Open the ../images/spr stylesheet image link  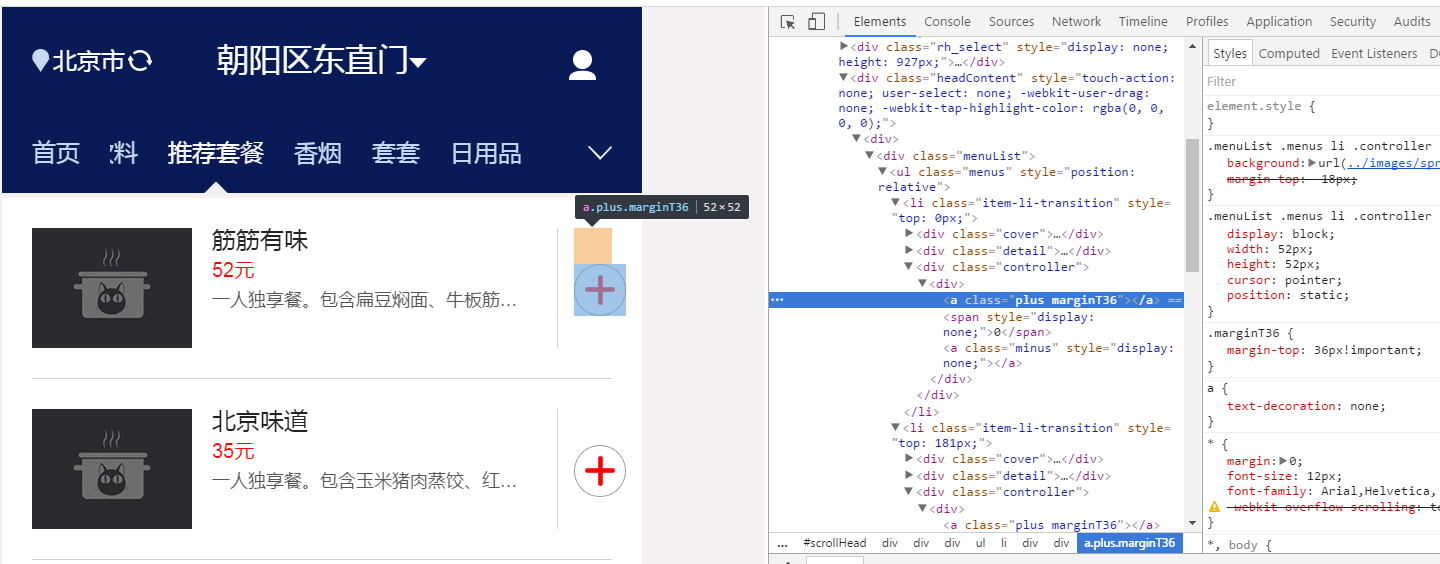click(x=1393, y=163)
